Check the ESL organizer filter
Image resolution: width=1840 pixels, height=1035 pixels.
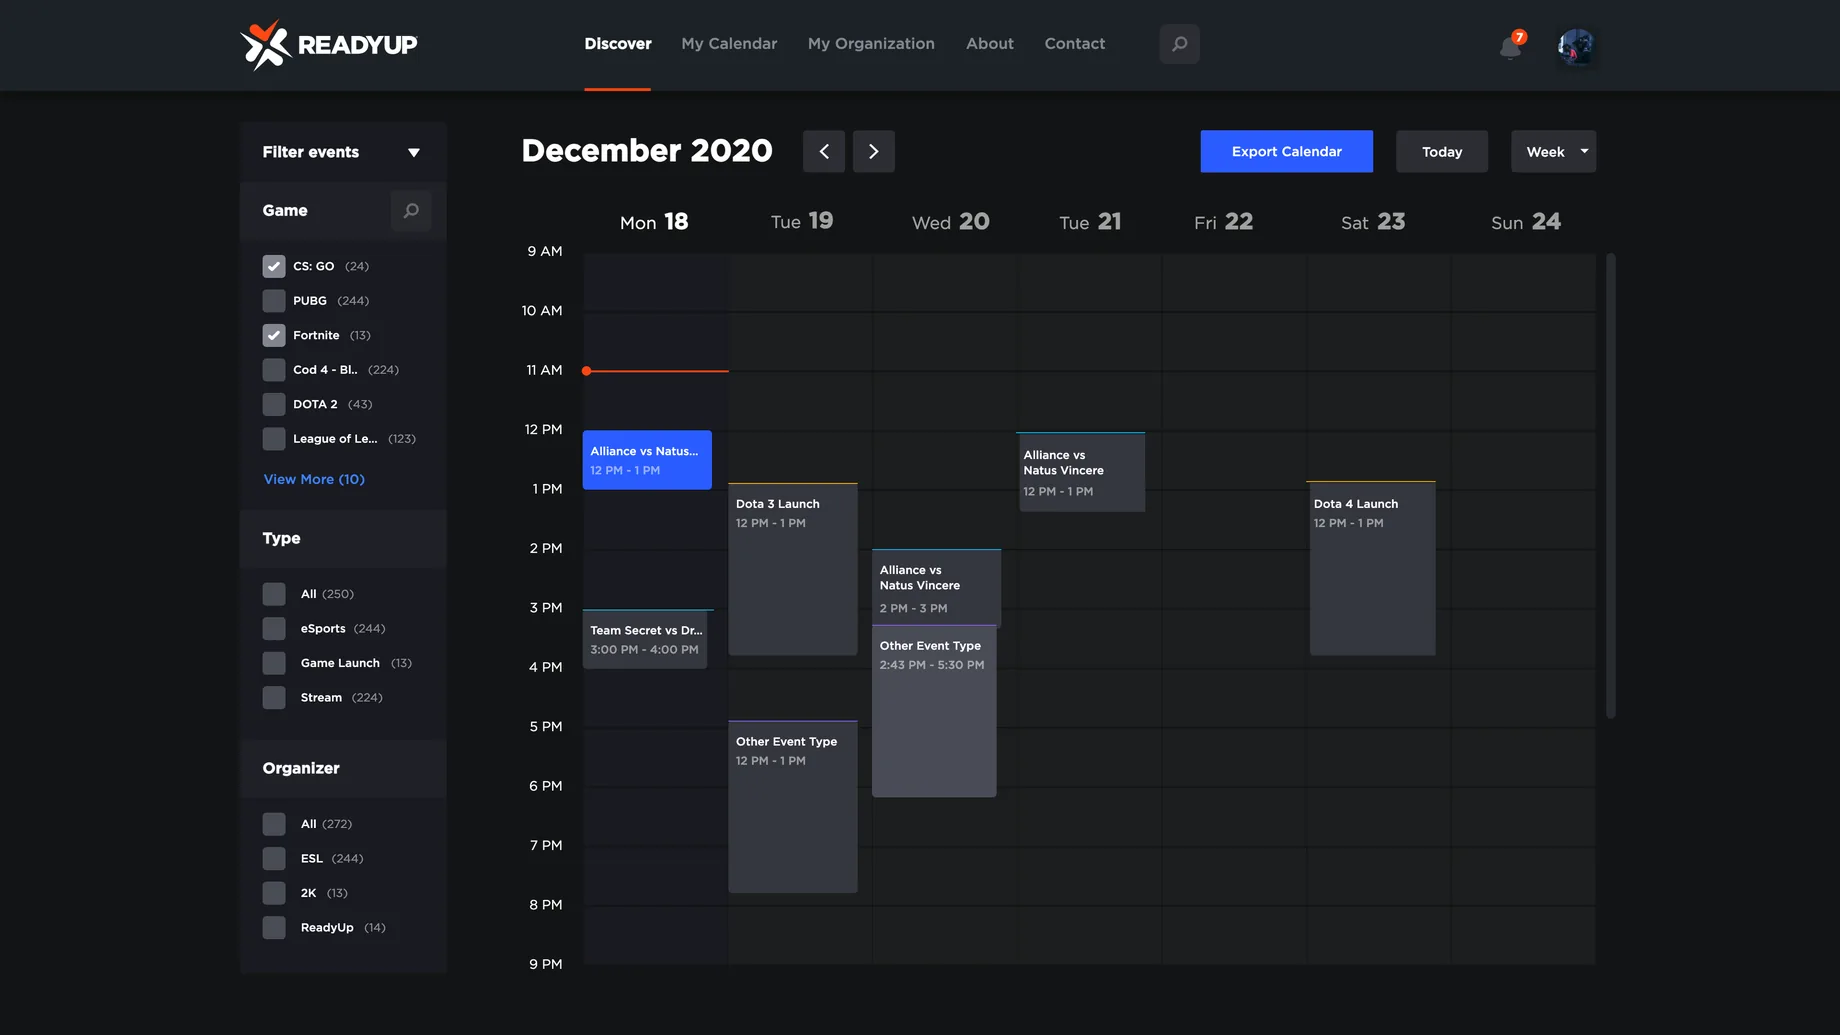point(274,858)
